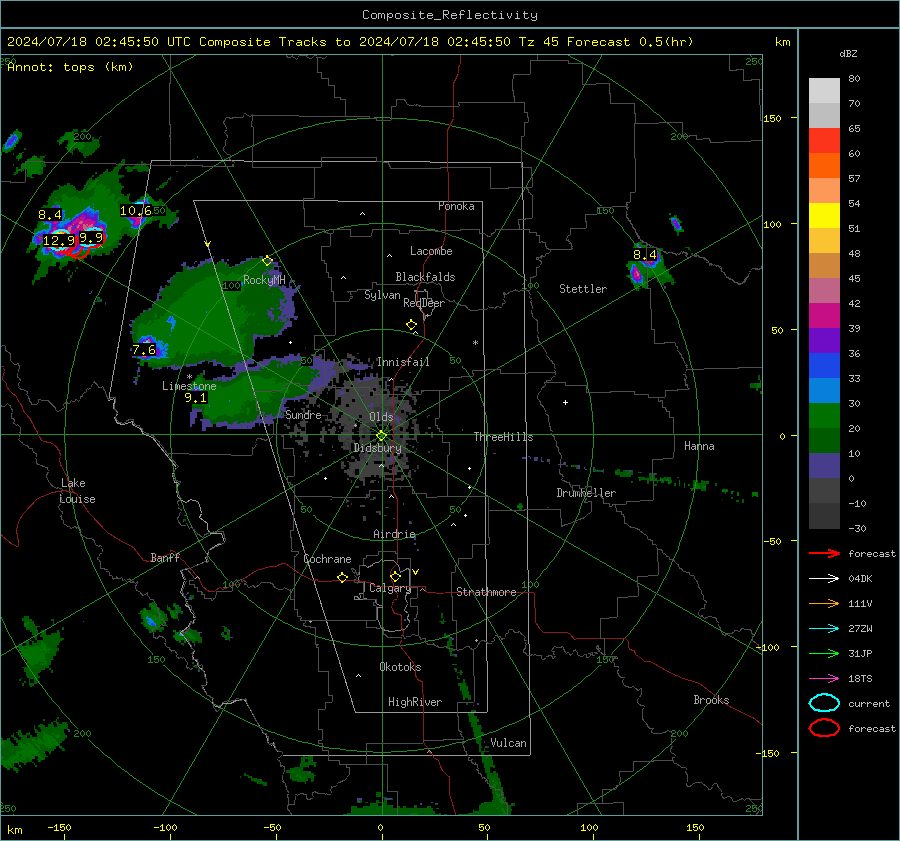Click the ThreeHills label on the map

(x=503, y=437)
